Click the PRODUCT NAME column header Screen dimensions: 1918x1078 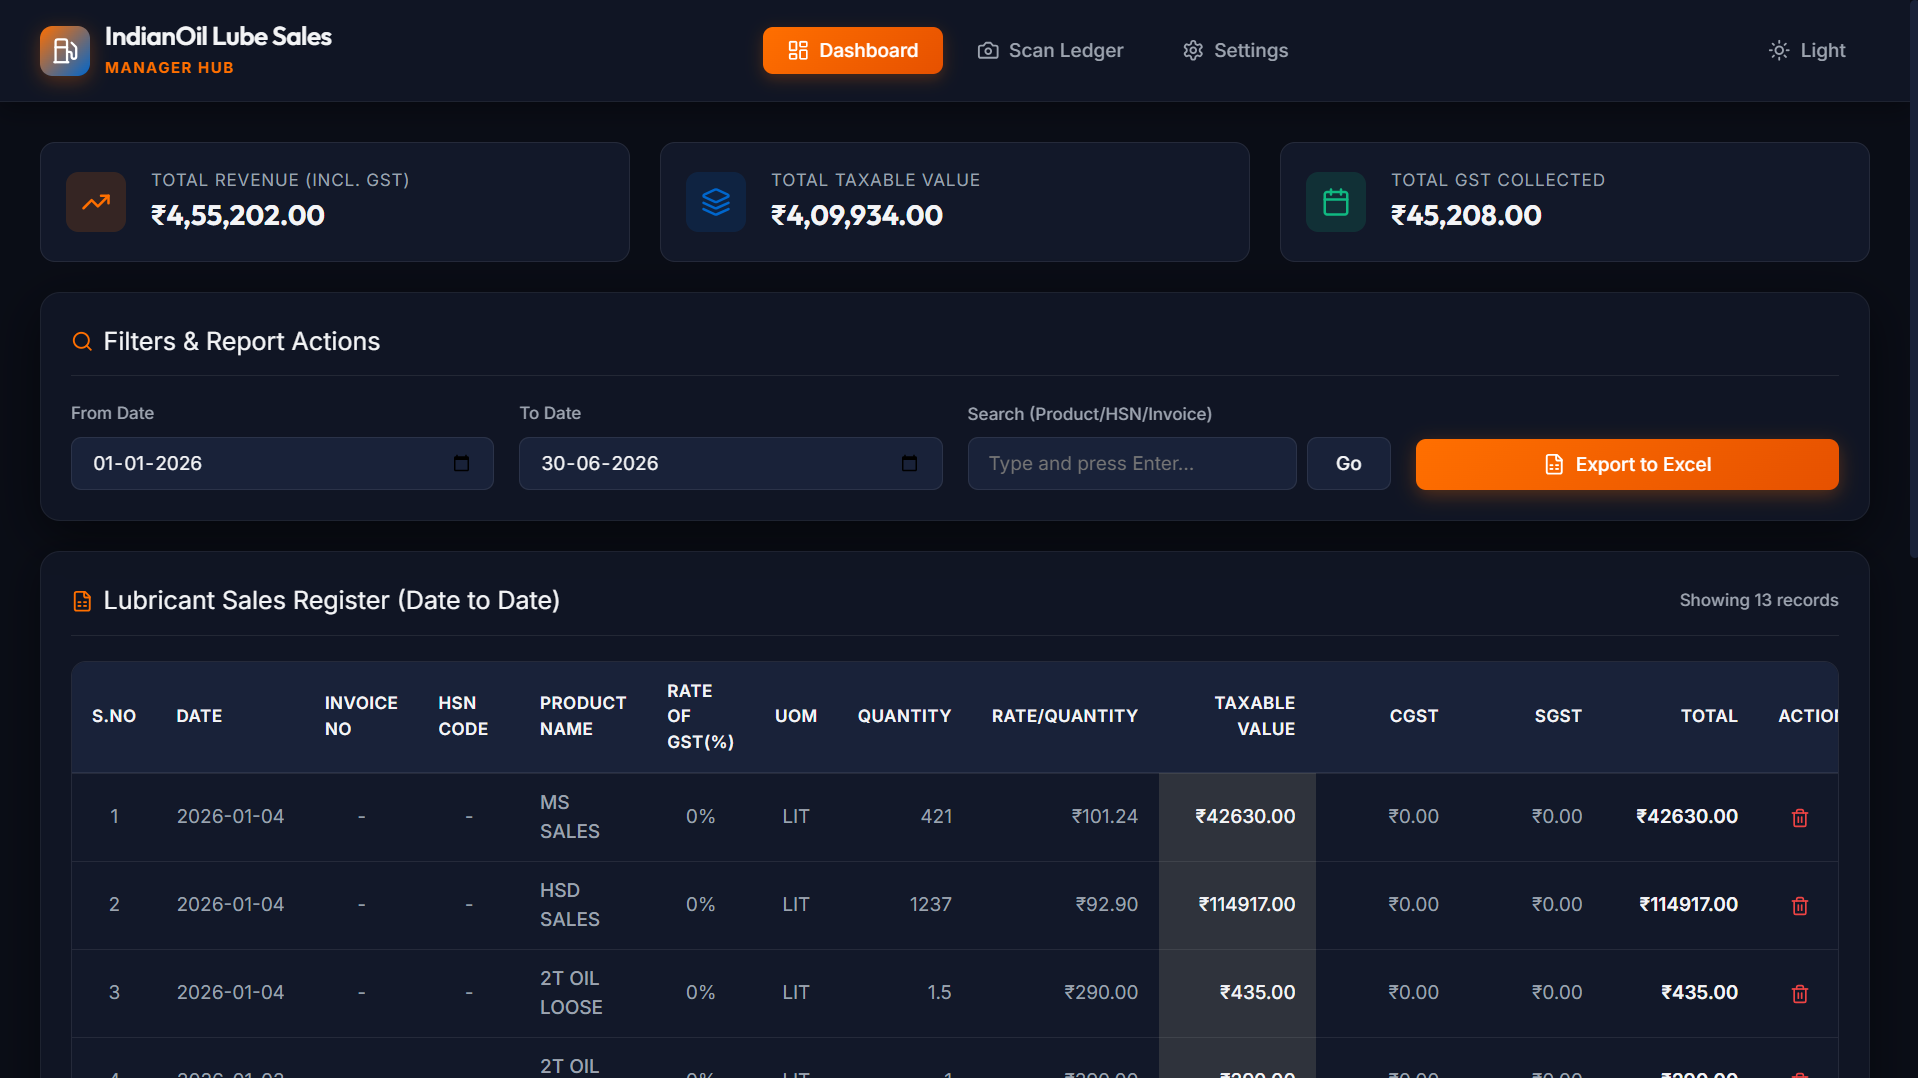(x=583, y=716)
